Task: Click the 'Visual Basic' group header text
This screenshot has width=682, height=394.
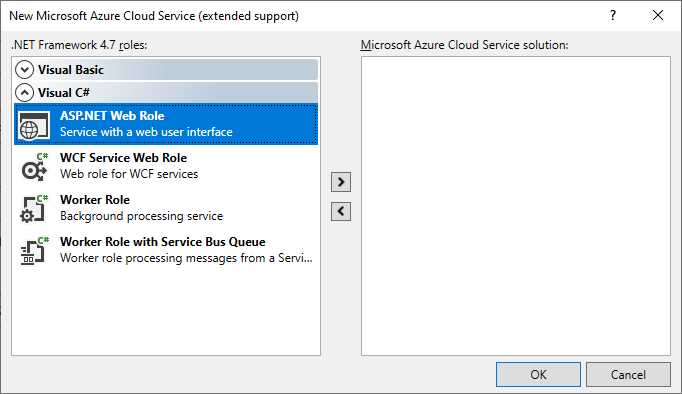Action: point(70,70)
